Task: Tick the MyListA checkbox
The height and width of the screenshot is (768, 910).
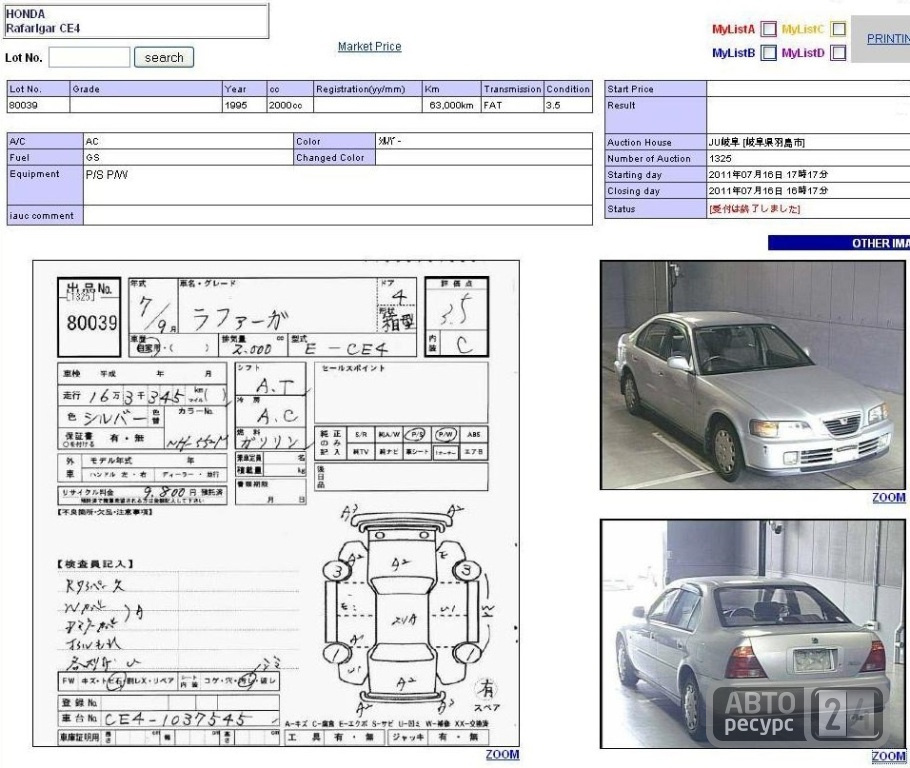Action: (x=768, y=29)
